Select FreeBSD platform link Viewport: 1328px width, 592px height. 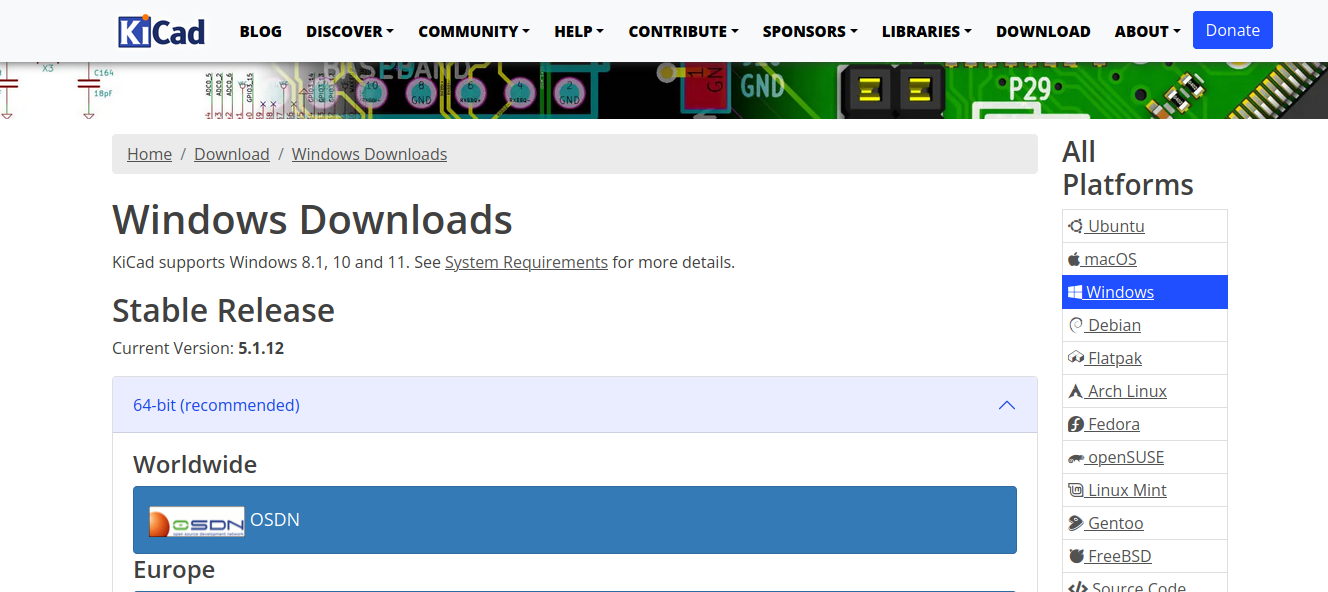click(x=1119, y=556)
